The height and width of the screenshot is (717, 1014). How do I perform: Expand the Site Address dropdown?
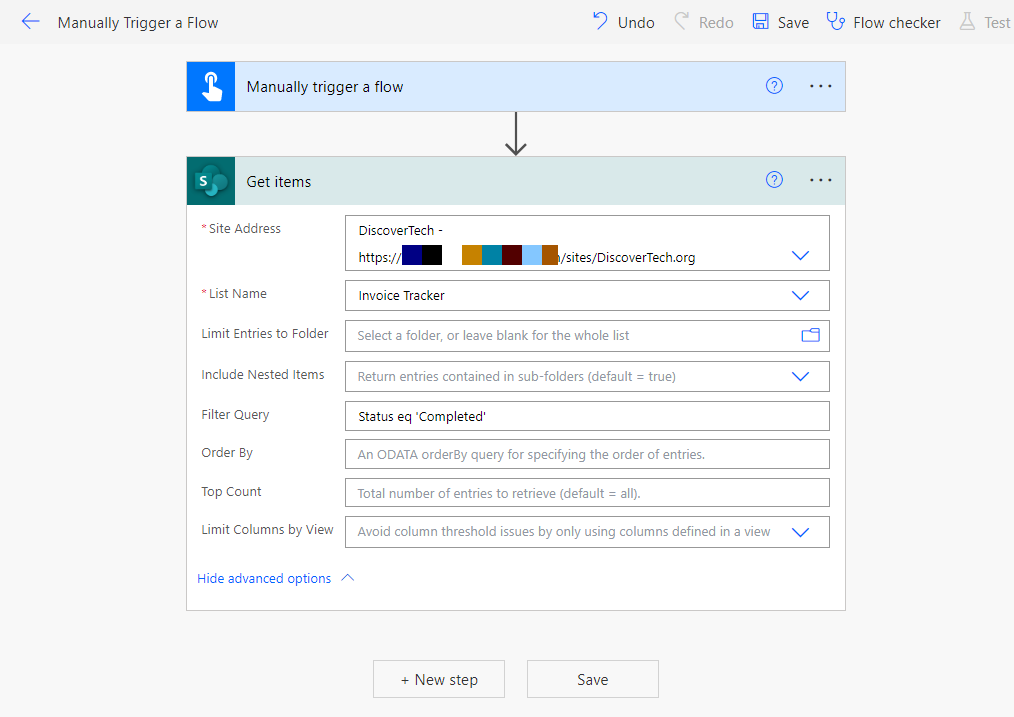(x=801, y=256)
